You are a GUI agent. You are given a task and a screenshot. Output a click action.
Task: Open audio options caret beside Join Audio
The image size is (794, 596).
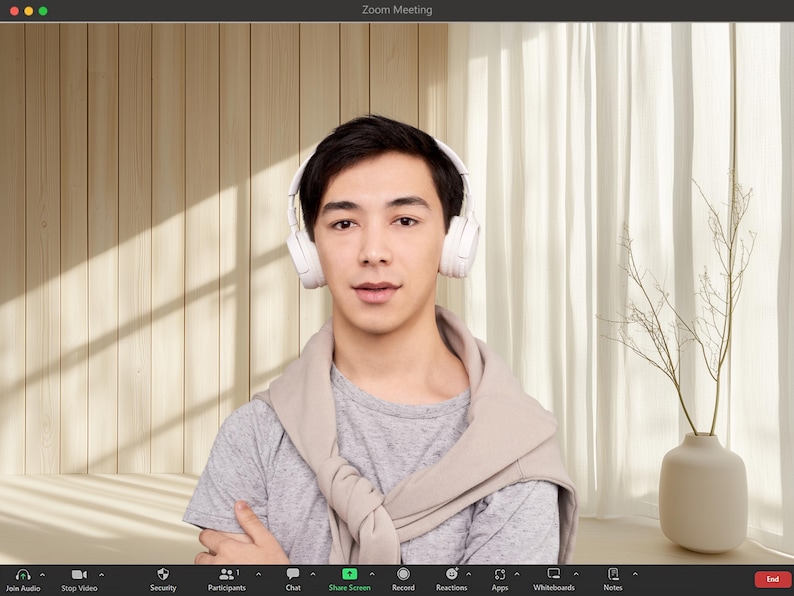coord(43,575)
